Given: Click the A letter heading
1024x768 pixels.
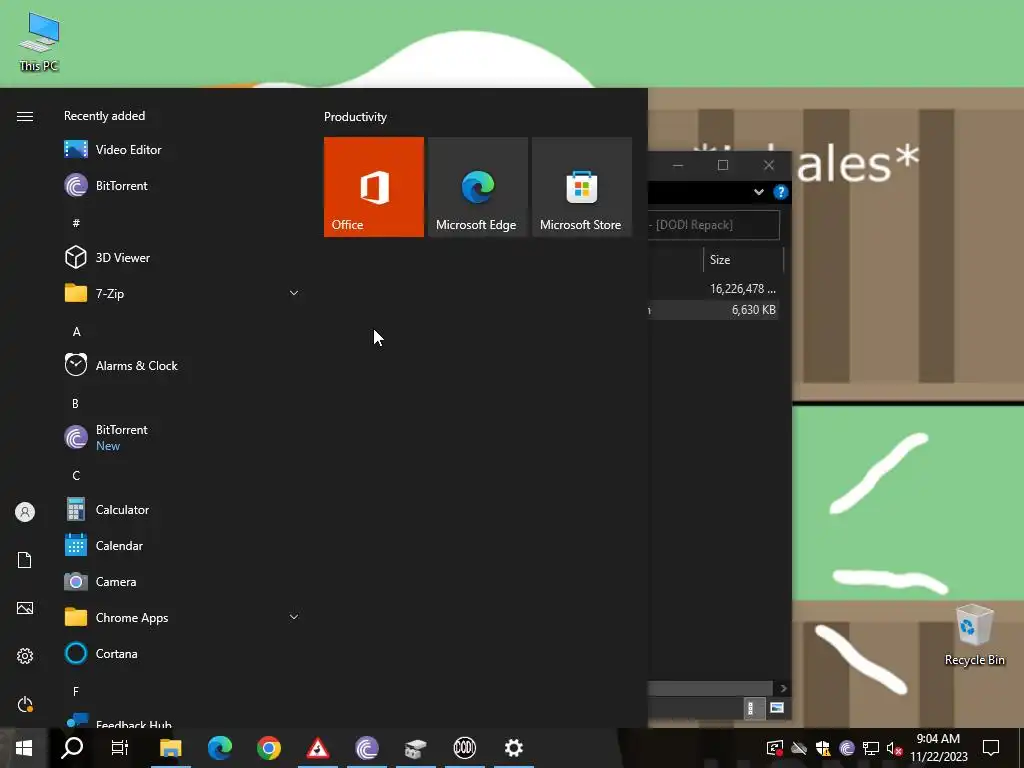Looking at the screenshot, I should tap(76, 332).
